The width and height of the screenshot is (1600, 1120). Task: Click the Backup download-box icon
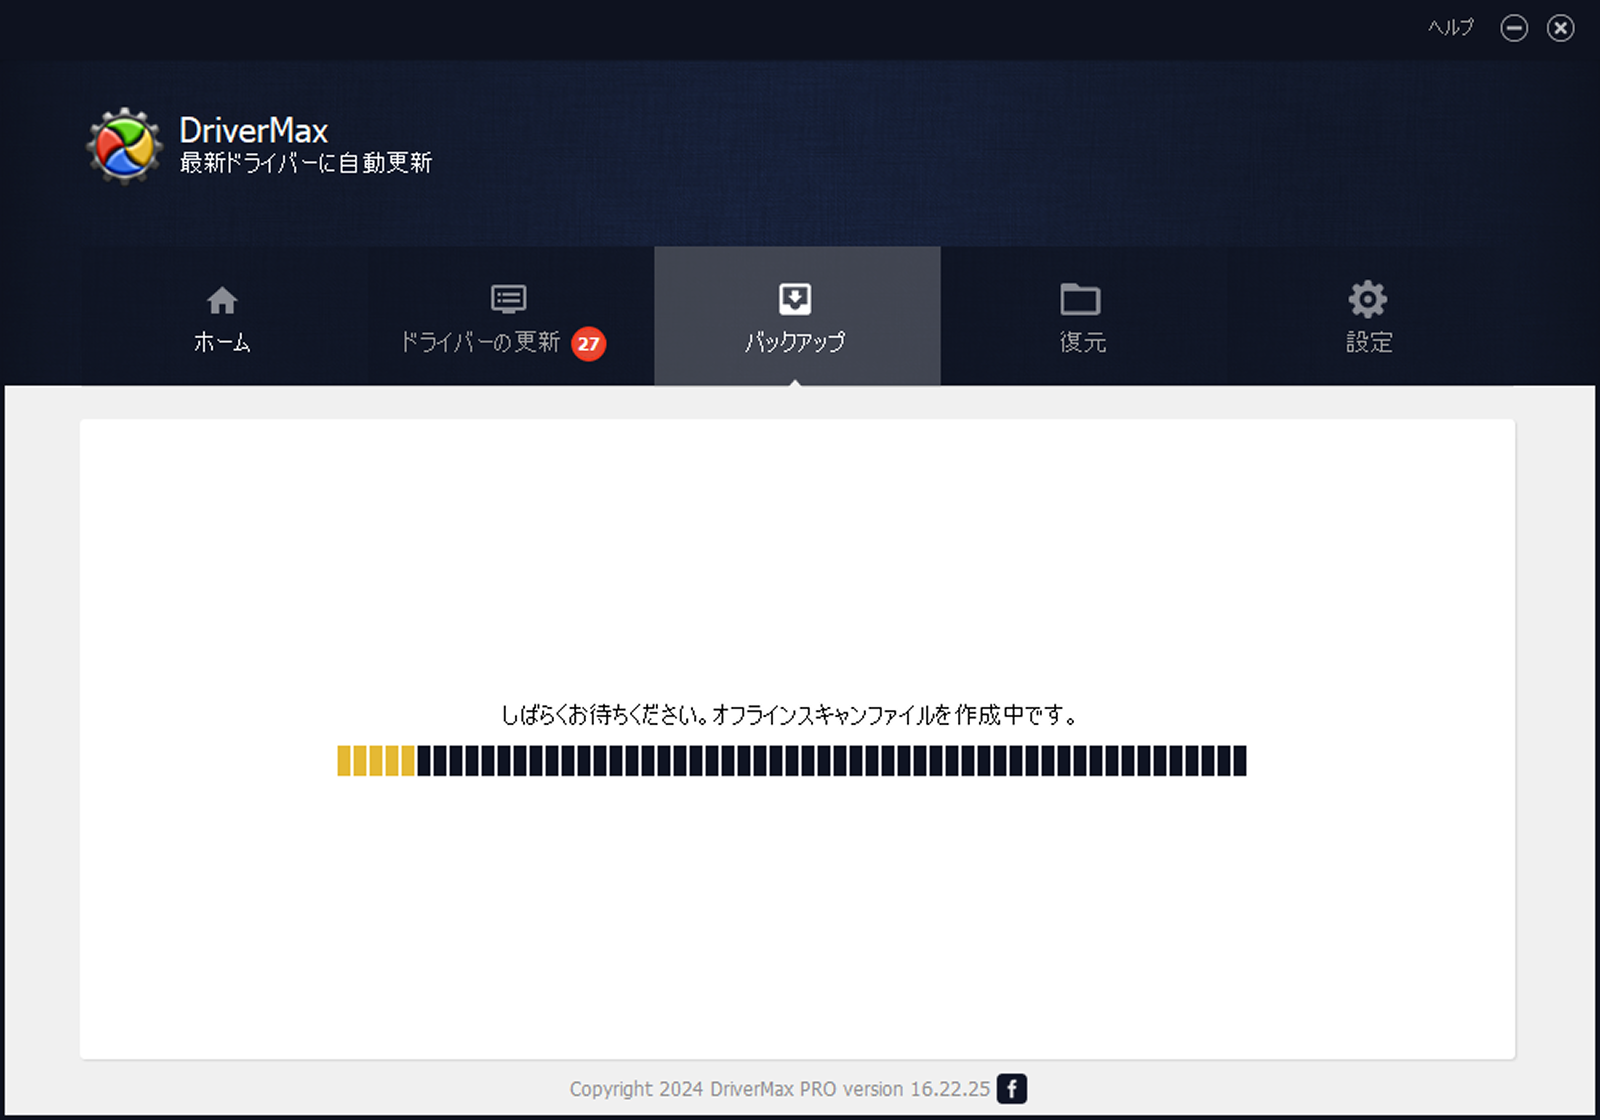click(795, 299)
